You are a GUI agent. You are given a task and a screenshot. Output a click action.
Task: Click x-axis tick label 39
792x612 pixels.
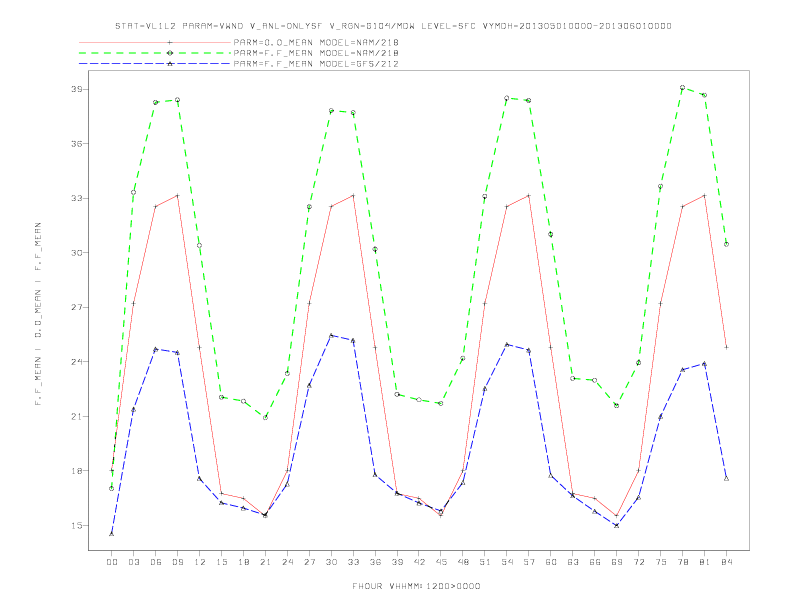(397, 562)
